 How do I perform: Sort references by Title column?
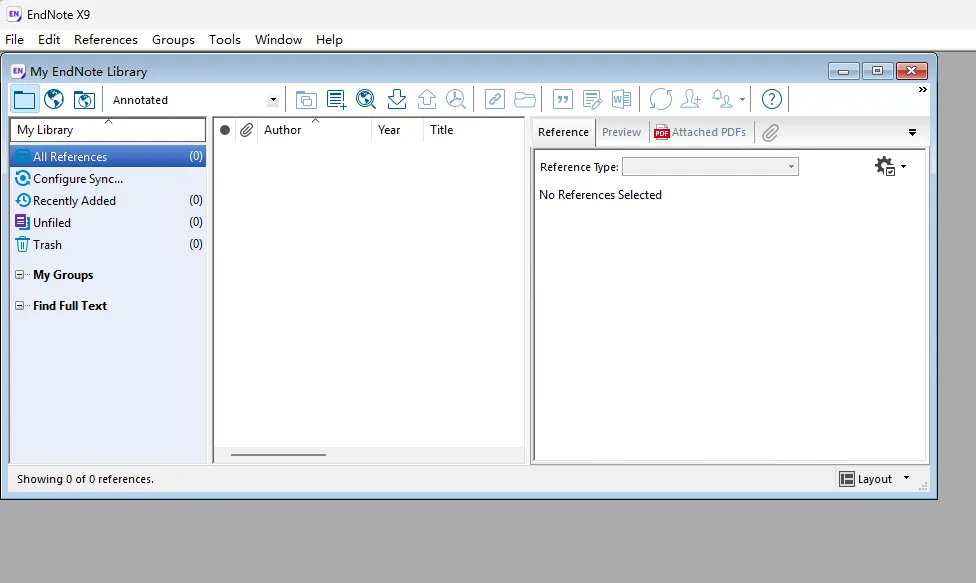[474, 130]
